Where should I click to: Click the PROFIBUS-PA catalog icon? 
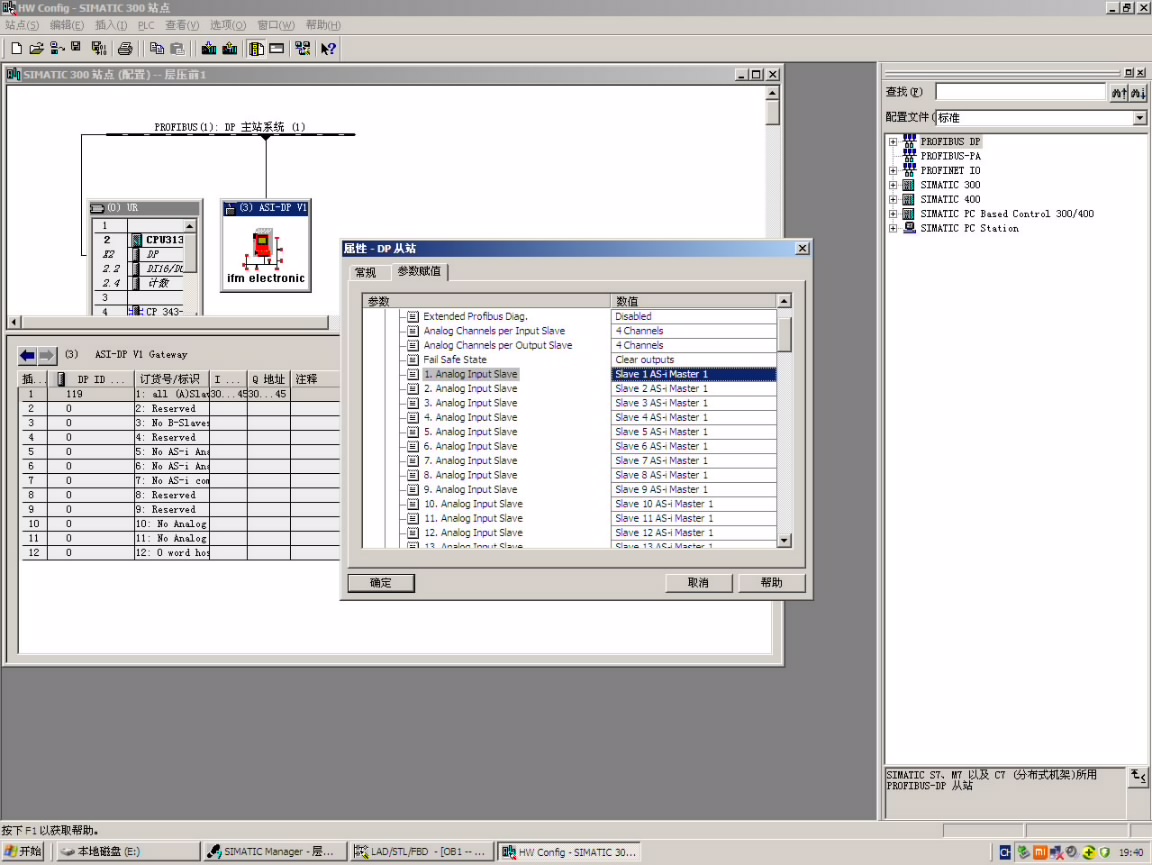point(910,156)
